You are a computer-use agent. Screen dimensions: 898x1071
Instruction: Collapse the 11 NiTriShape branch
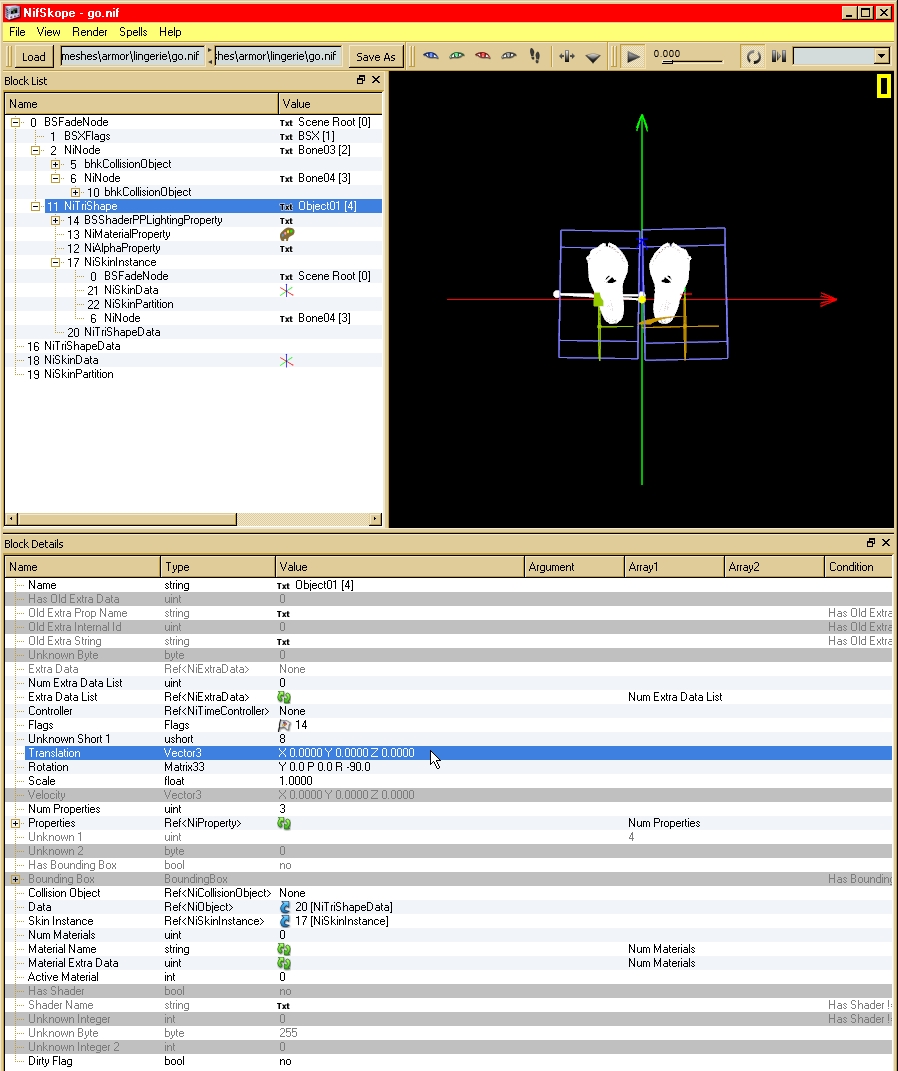coord(36,206)
